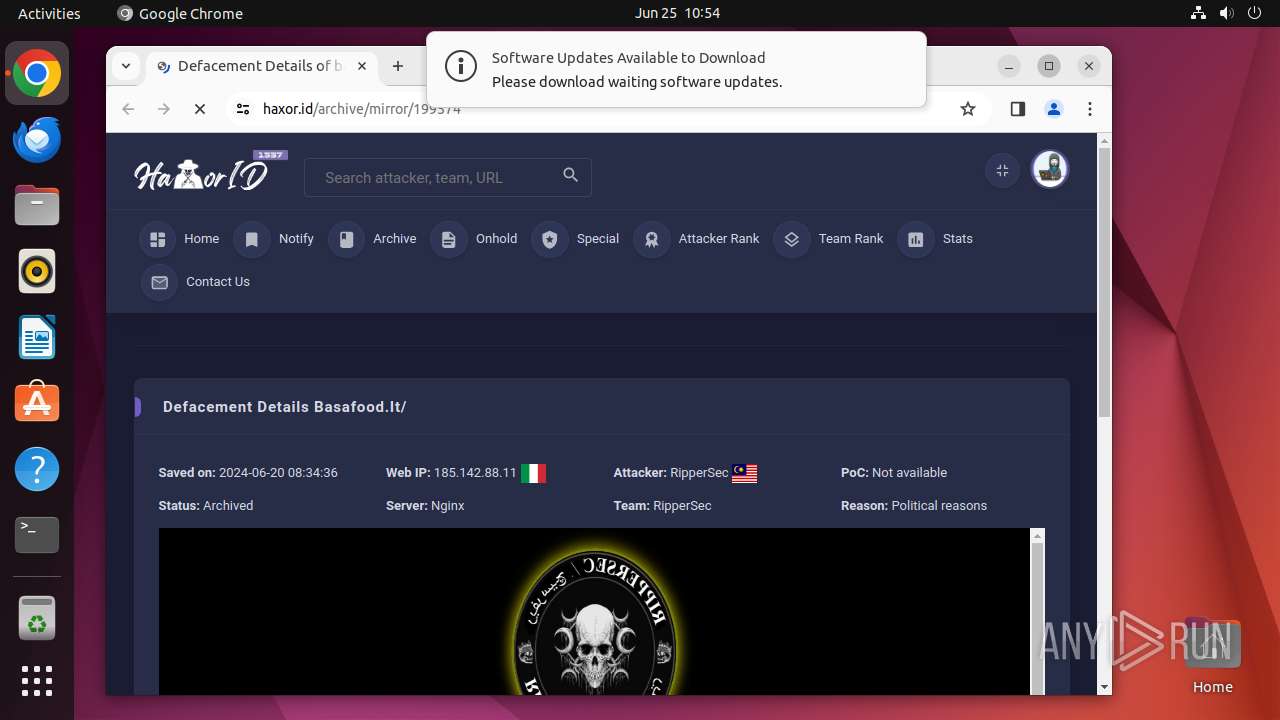Show applications grid in dock
Screen dimensions: 1280x720
coord(37,681)
